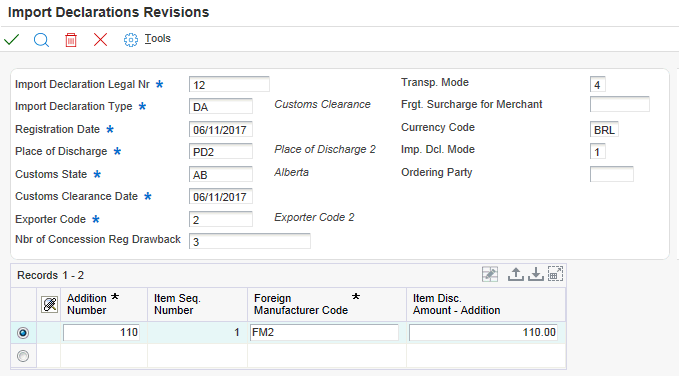Select the radio button for row 110
Viewport: 679px width, 376px height.
(23, 333)
